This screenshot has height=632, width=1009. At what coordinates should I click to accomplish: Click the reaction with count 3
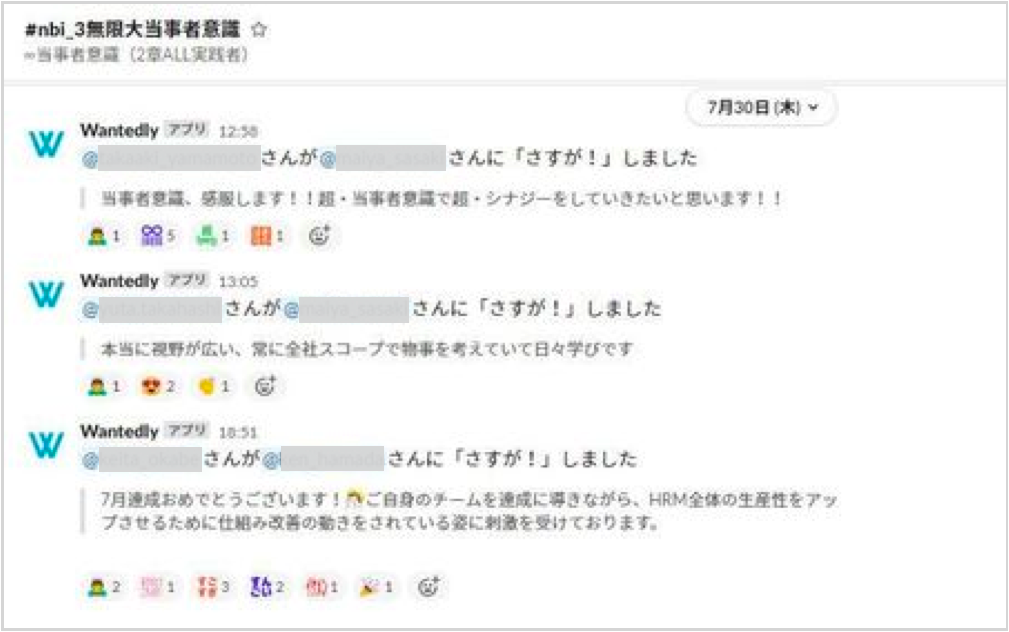pyautogui.click(x=213, y=587)
